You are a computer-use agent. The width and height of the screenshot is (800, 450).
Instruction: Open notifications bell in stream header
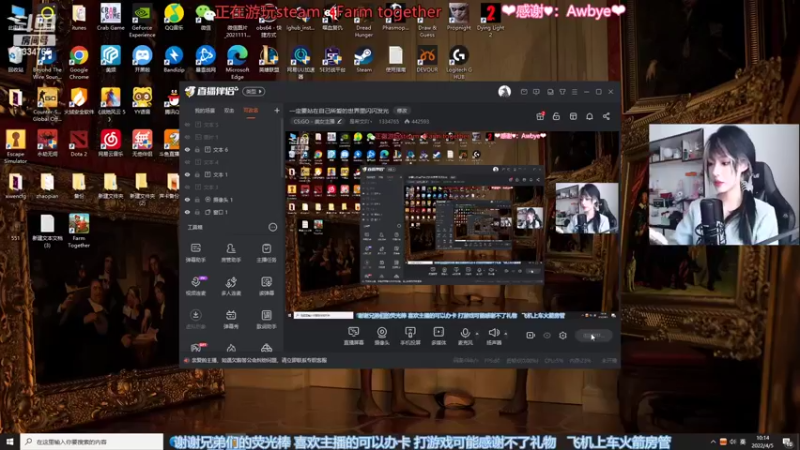point(589,116)
